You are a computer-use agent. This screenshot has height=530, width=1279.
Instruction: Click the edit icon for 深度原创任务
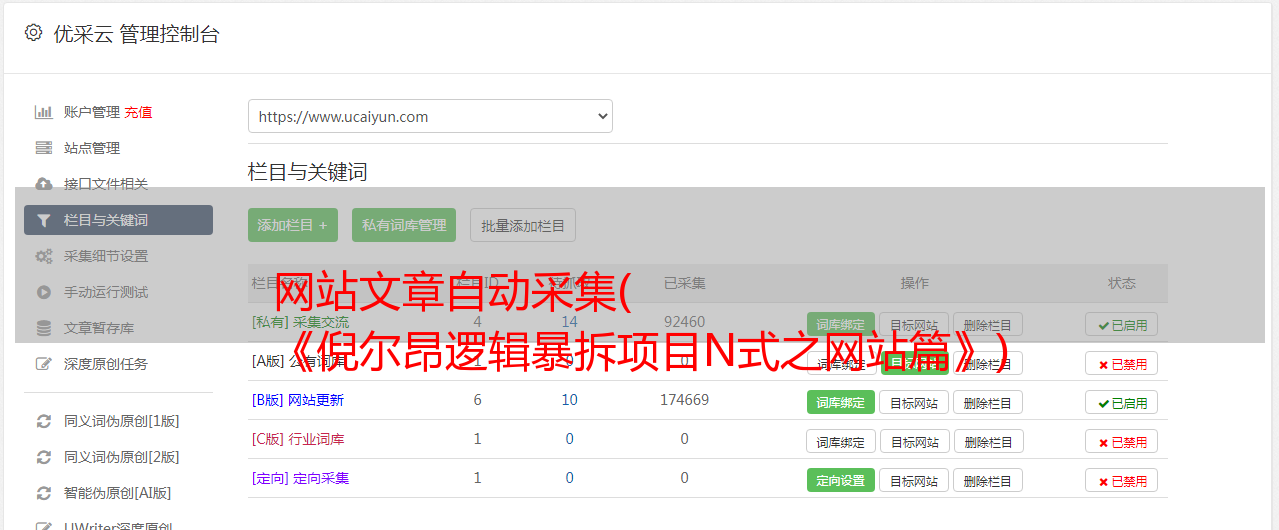(43, 364)
